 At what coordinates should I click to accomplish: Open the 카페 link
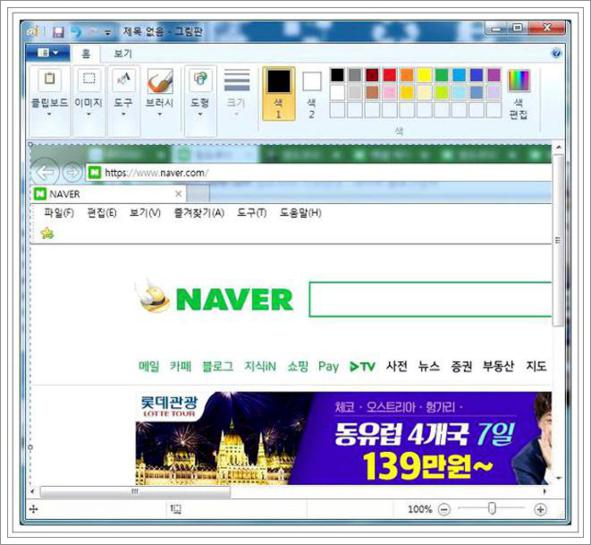pos(181,366)
